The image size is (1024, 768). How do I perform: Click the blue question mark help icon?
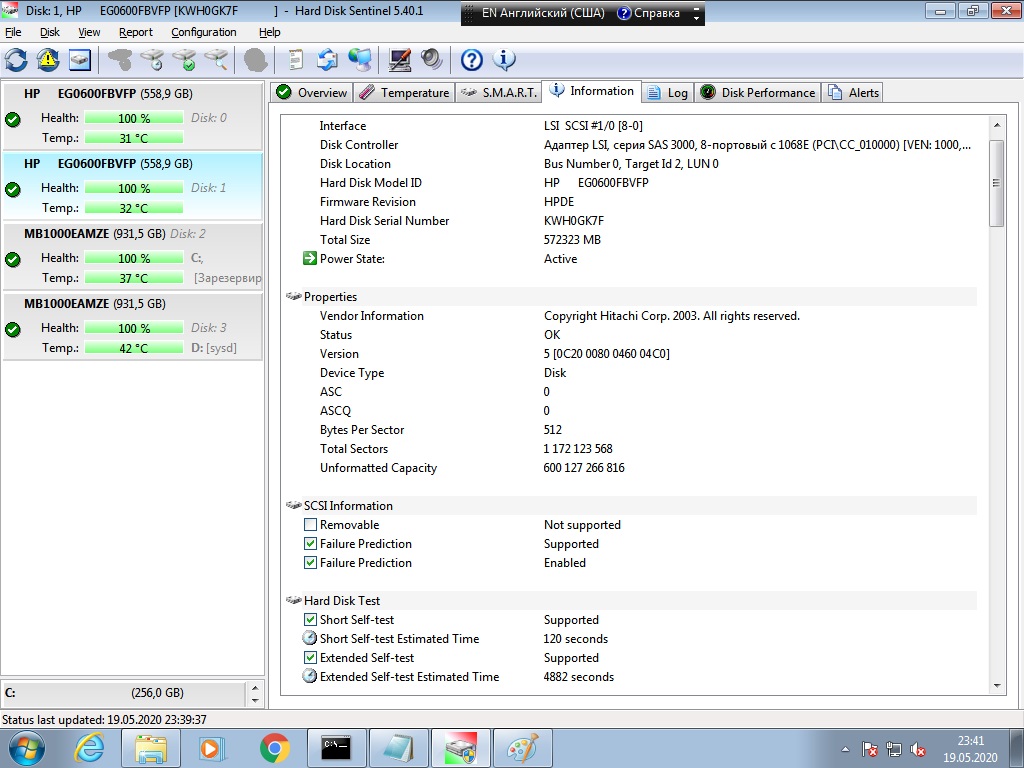(x=472, y=60)
